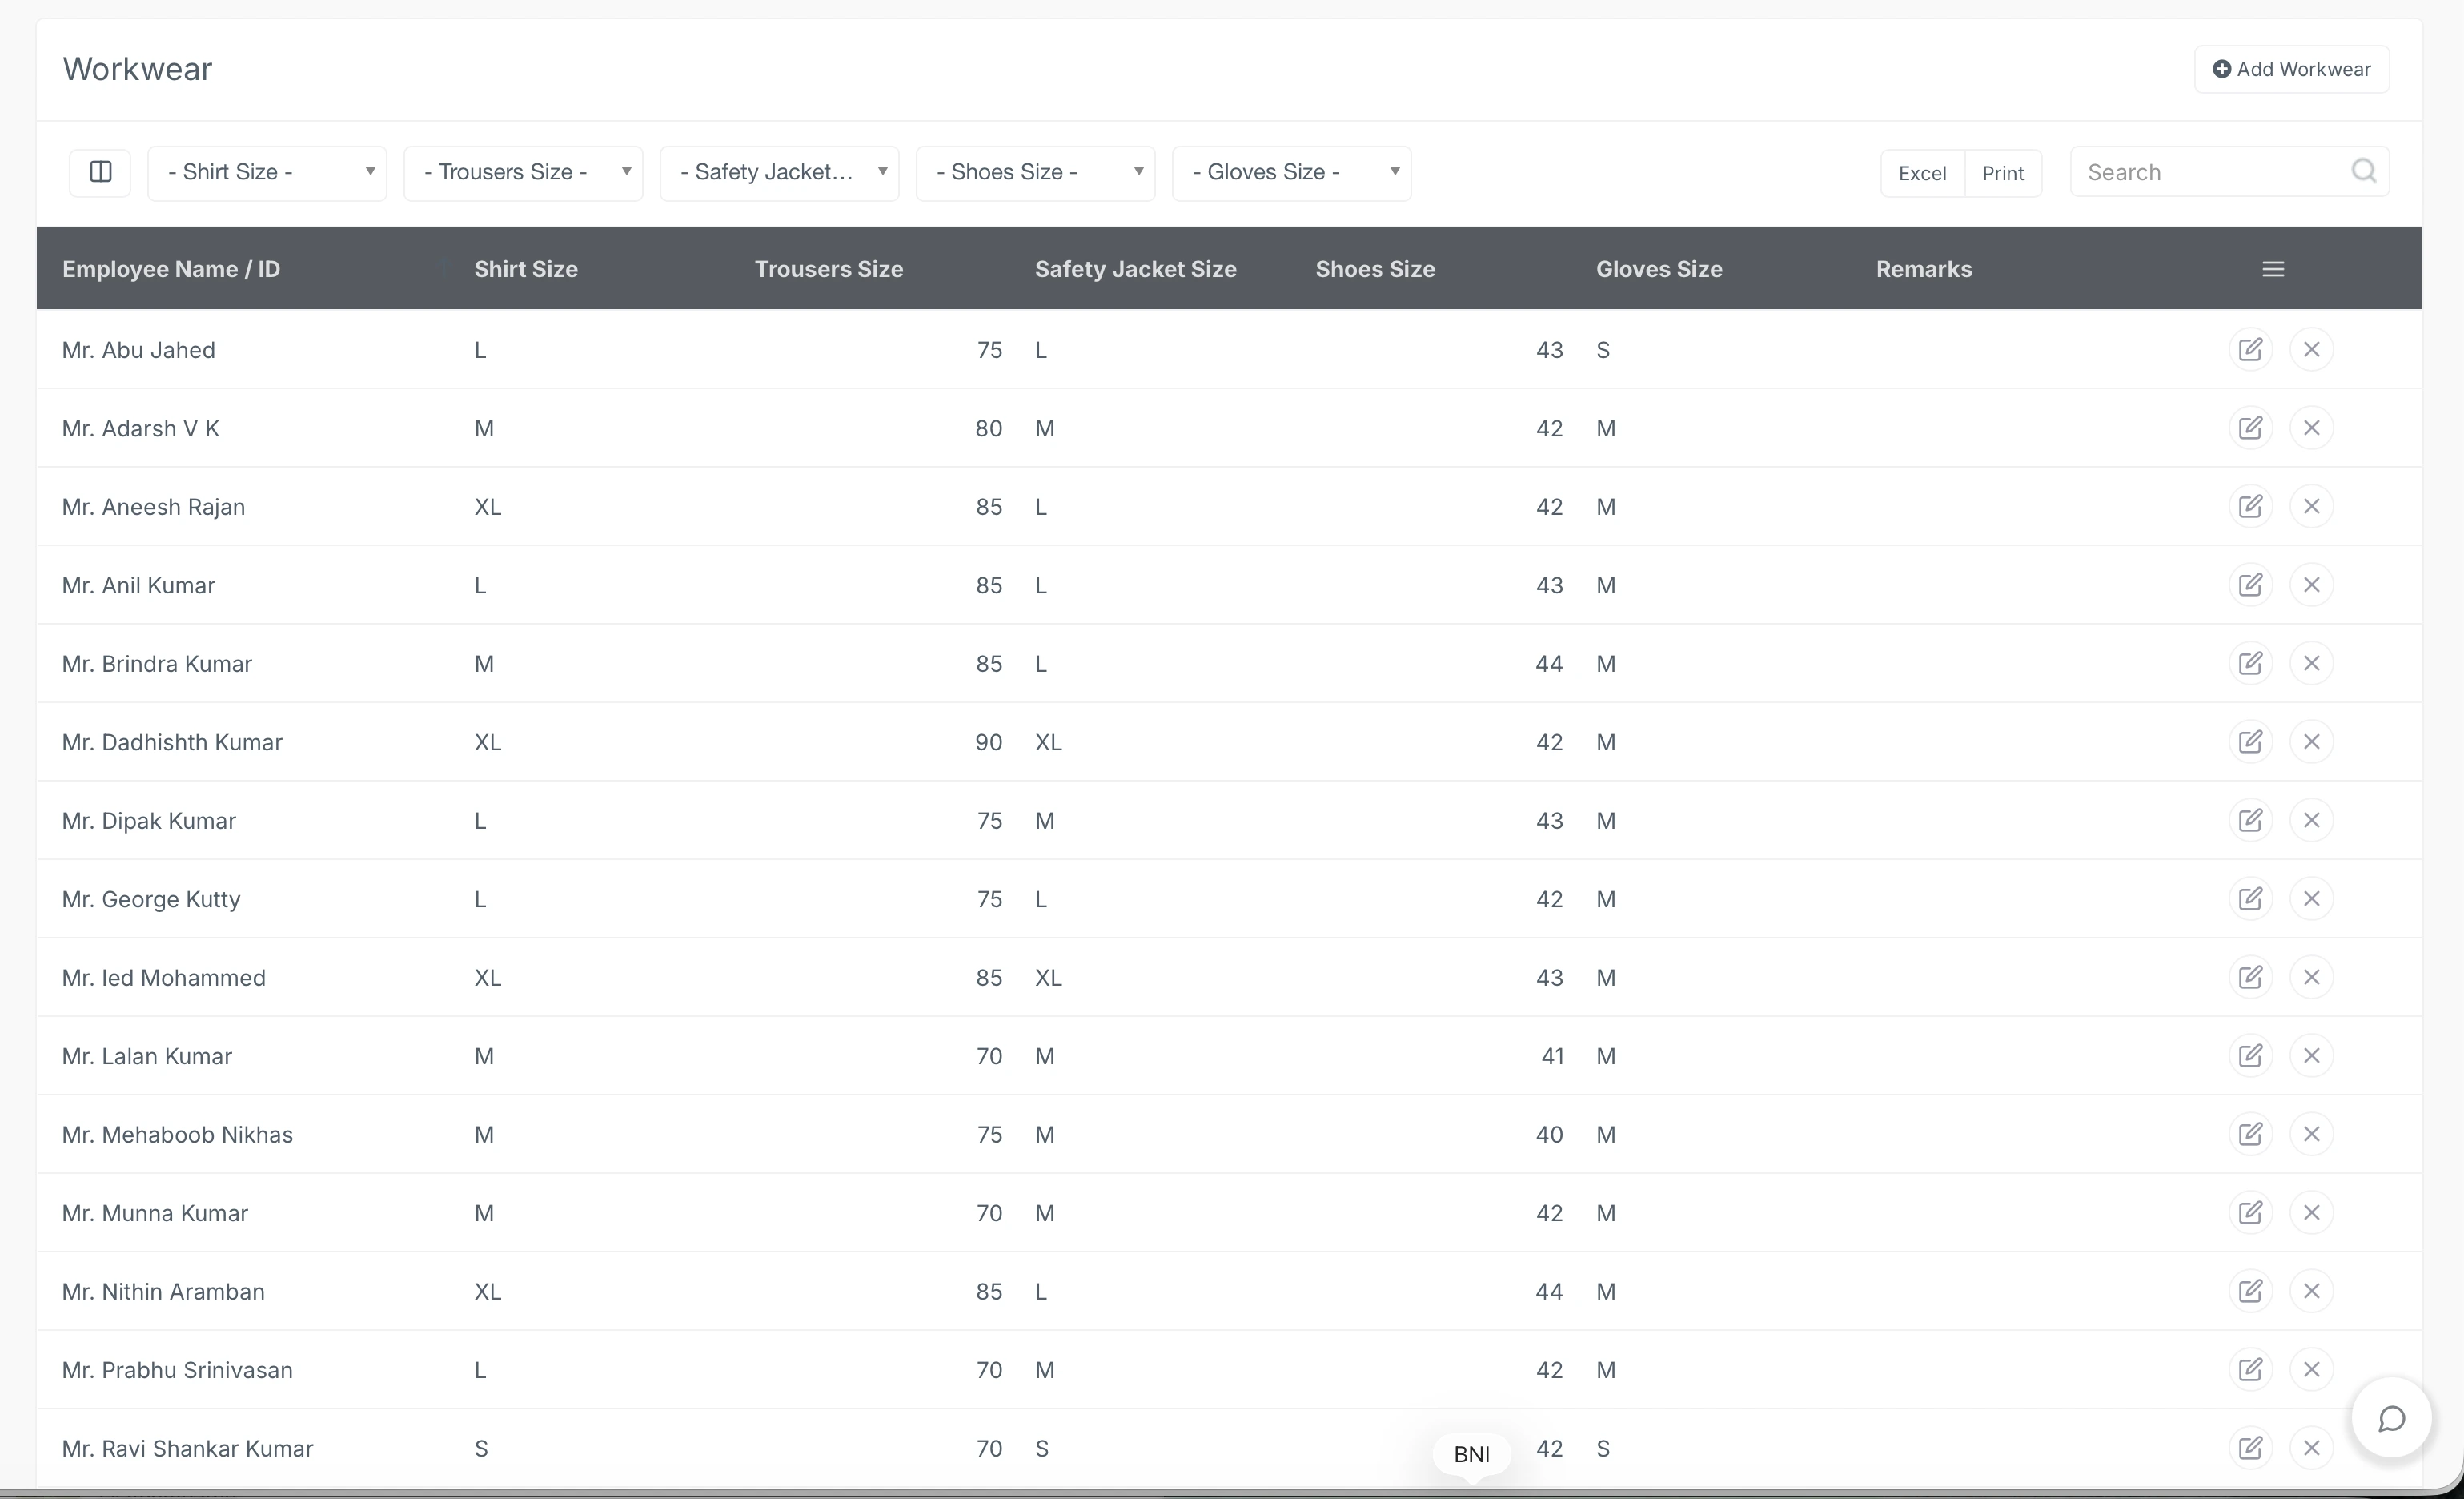Viewport: 2464px width, 1499px height.
Task: Delete Mr. Munna Kumar's workwear entry
Action: tap(2311, 1213)
